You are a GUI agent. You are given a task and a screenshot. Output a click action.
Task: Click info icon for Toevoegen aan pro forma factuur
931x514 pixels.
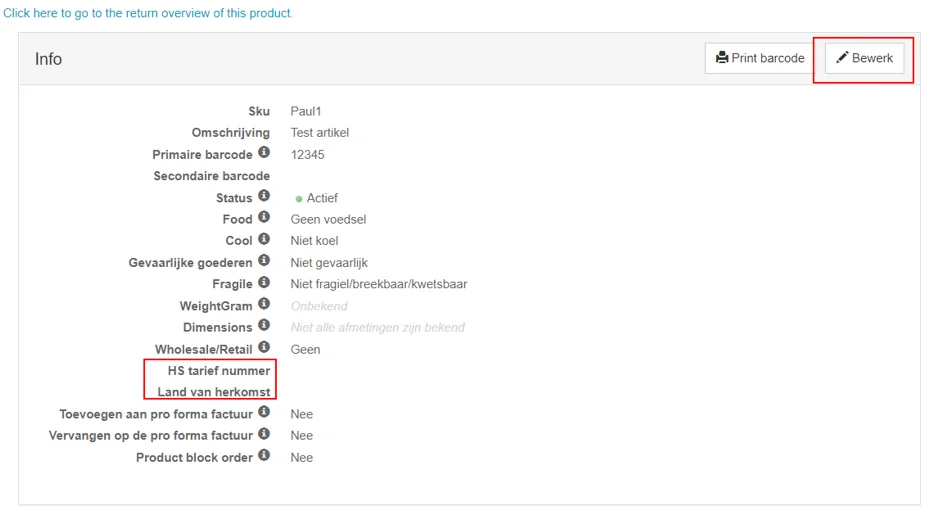pos(264,412)
